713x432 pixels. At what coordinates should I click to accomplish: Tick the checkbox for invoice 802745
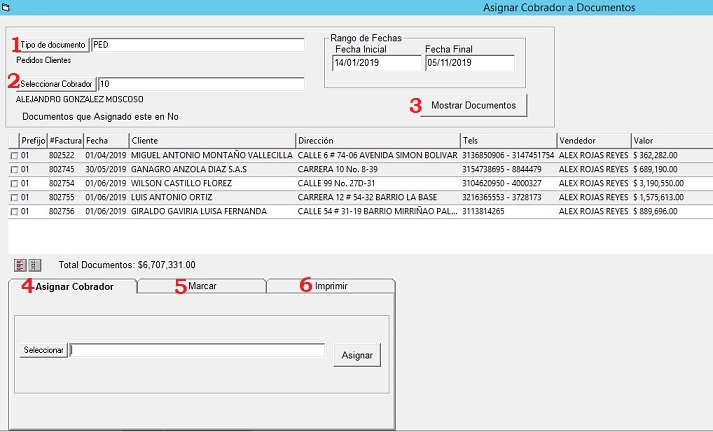pyautogui.click(x=14, y=170)
